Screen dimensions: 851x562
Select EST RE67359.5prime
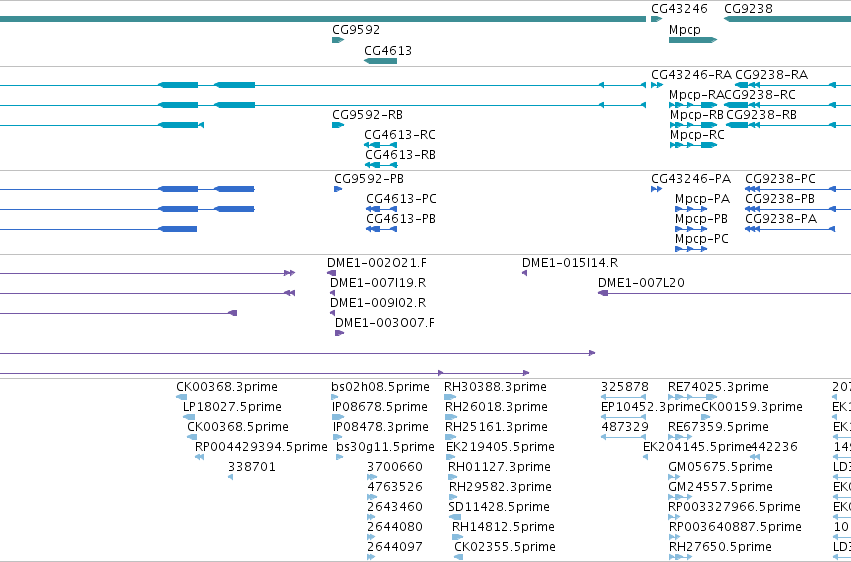click(x=719, y=427)
